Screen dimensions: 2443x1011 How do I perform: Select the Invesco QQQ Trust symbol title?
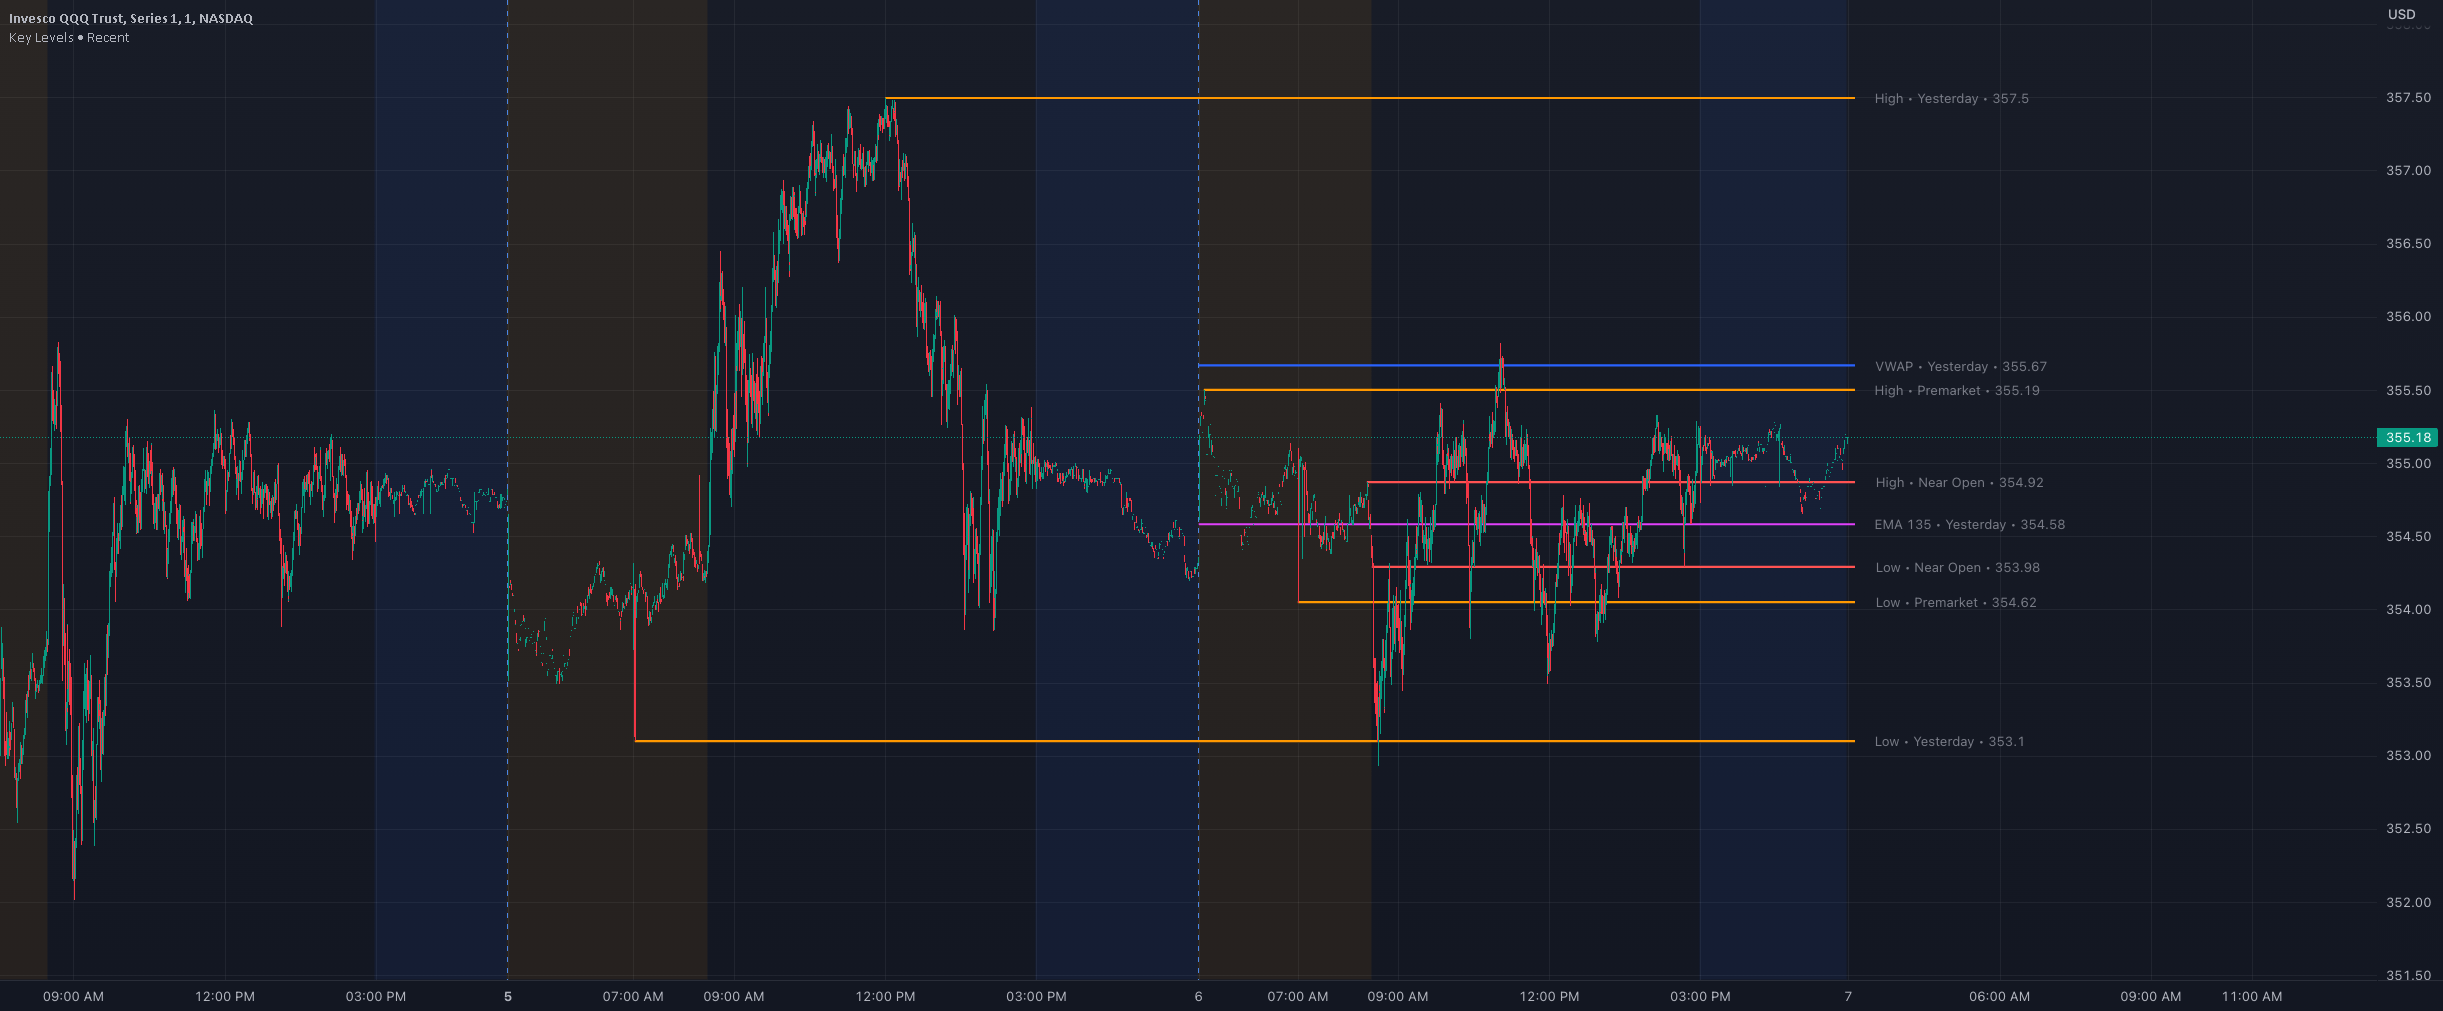[129, 17]
